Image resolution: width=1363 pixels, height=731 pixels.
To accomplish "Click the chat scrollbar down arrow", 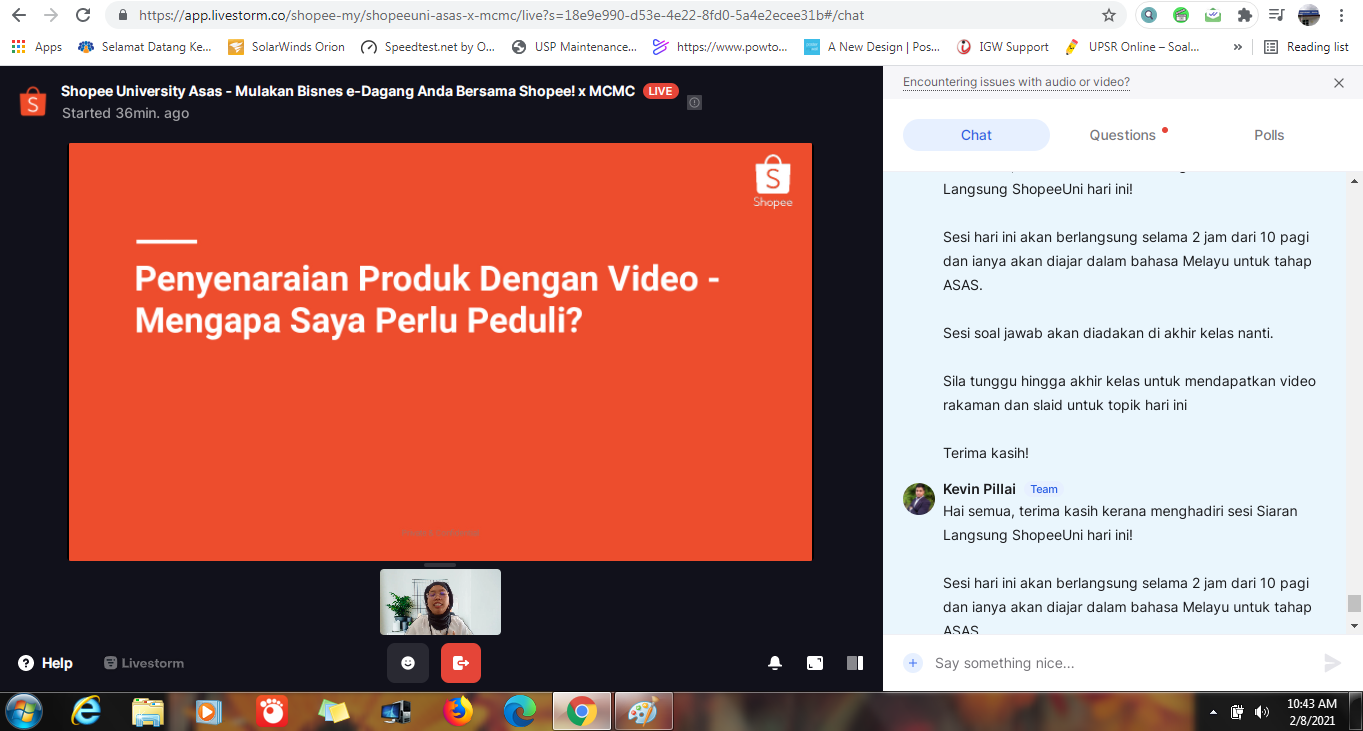I will coord(1355,625).
